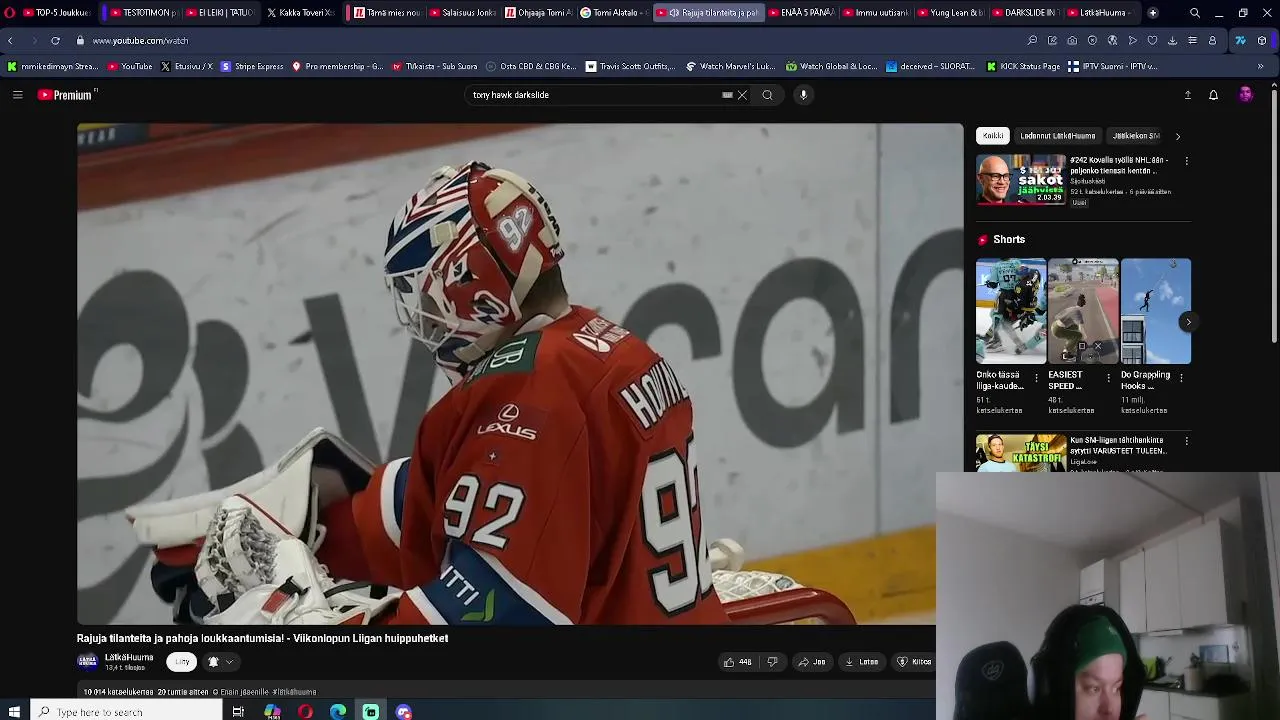Viewport: 1280px width, 720px height.
Task: Open the LätkäHuuma channel name link
Action: tap(129, 657)
